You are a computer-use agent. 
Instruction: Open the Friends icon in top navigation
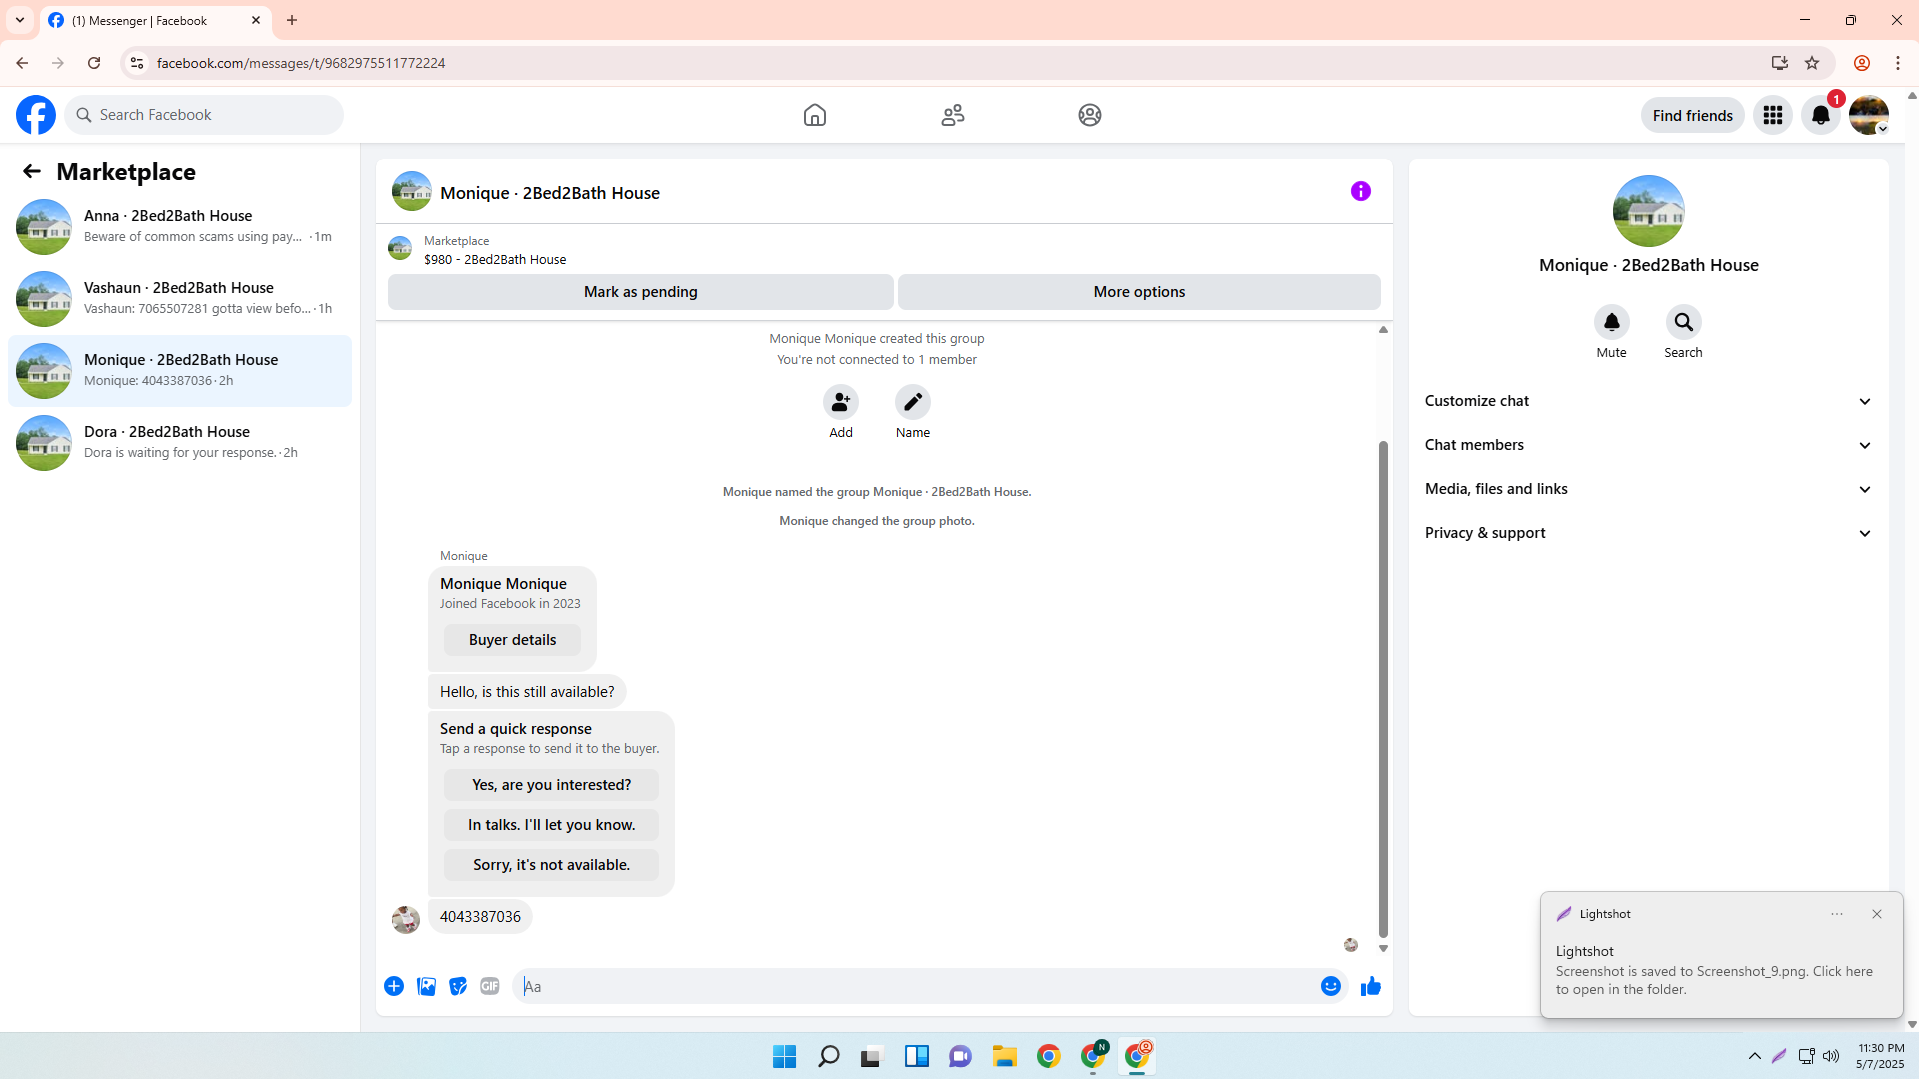(x=953, y=115)
